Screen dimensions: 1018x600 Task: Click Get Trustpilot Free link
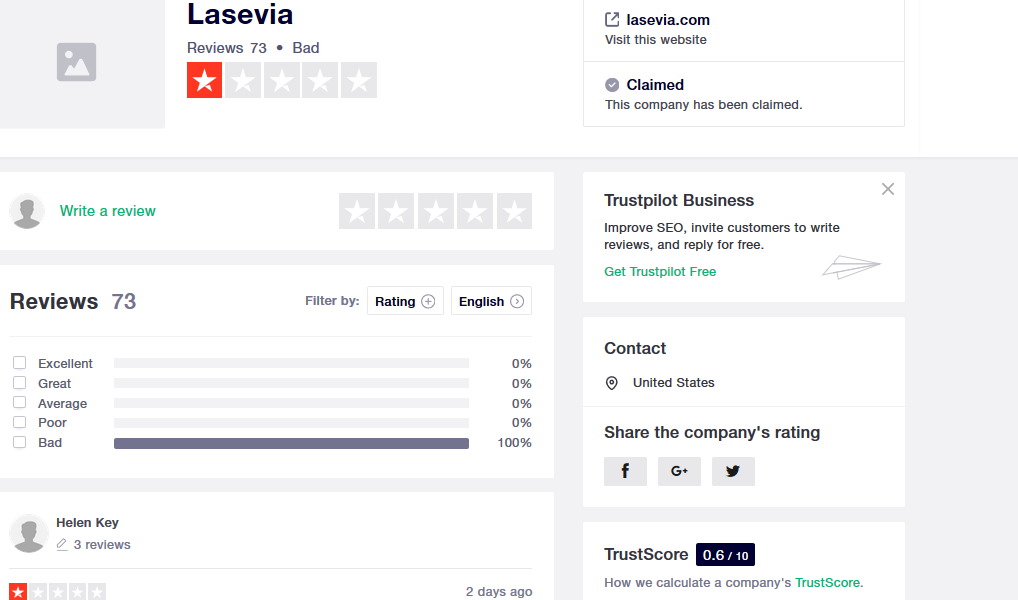pos(660,271)
